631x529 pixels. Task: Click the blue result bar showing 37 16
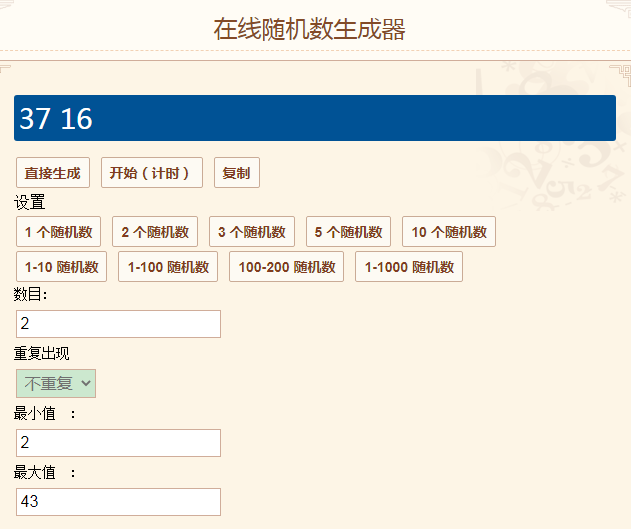pyautogui.click(x=314, y=119)
